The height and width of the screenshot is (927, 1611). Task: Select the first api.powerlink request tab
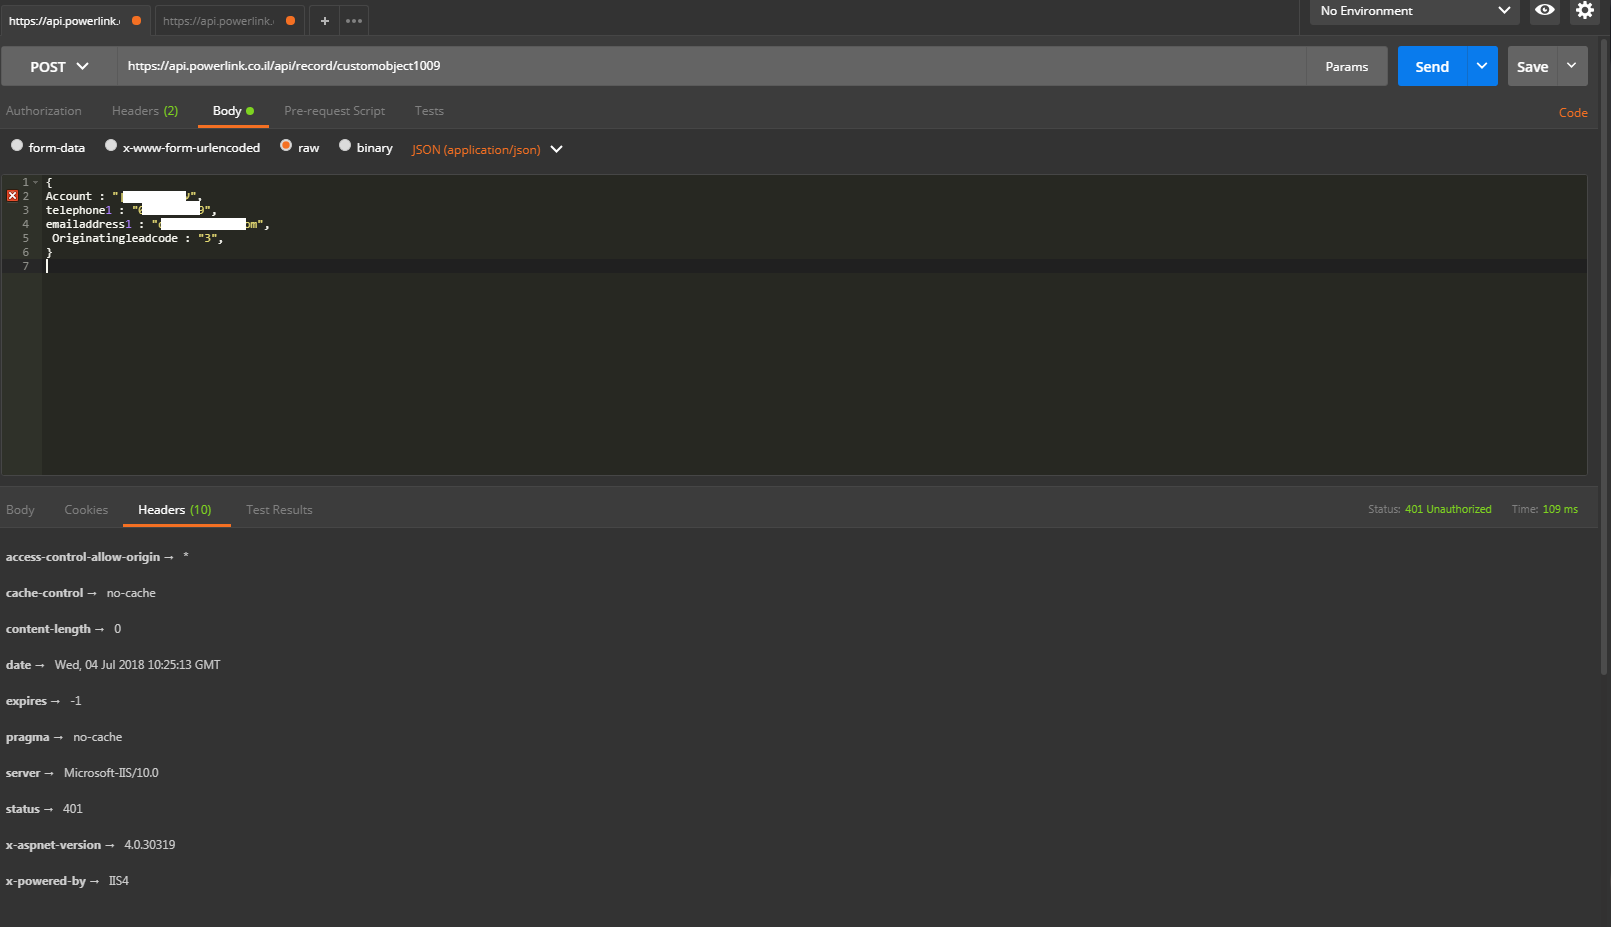[76, 21]
